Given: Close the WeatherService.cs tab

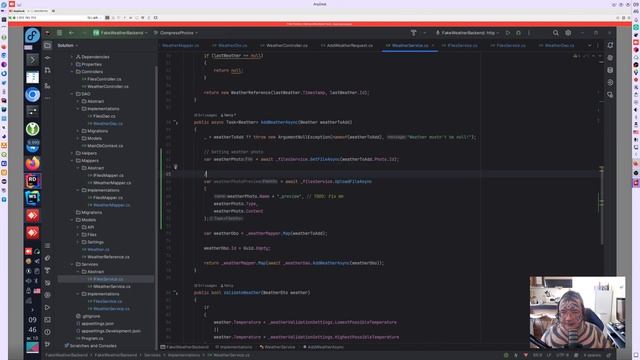Looking at the screenshot, I should (x=433, y=45).
